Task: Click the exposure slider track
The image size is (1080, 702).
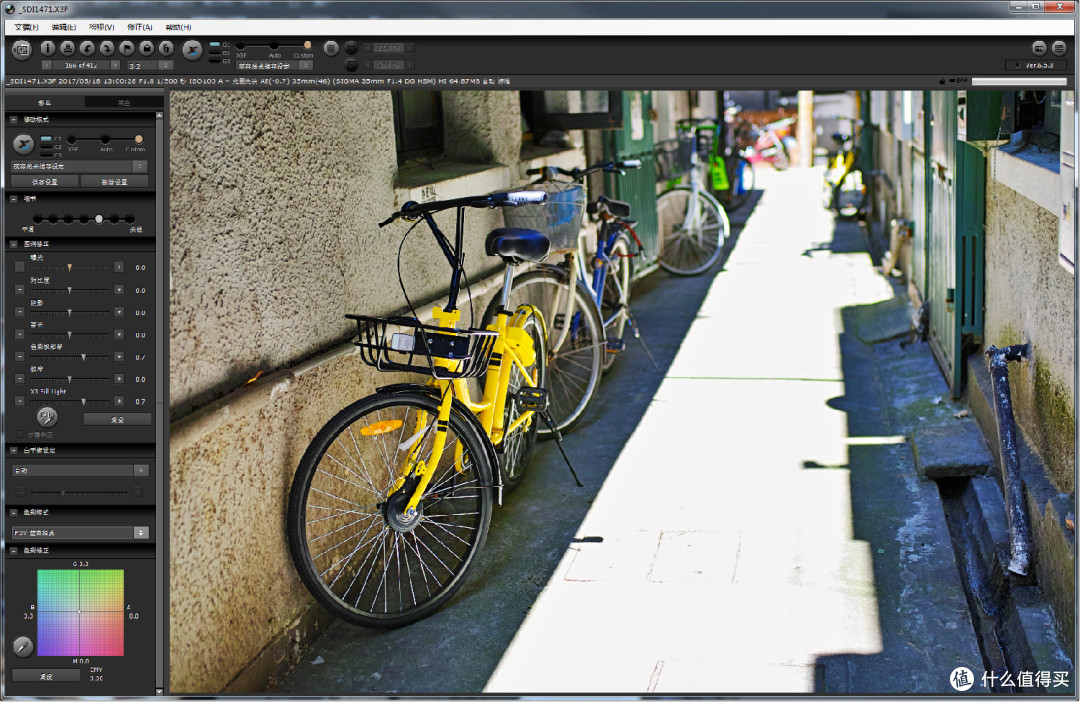Action: (x=70, y=267)
